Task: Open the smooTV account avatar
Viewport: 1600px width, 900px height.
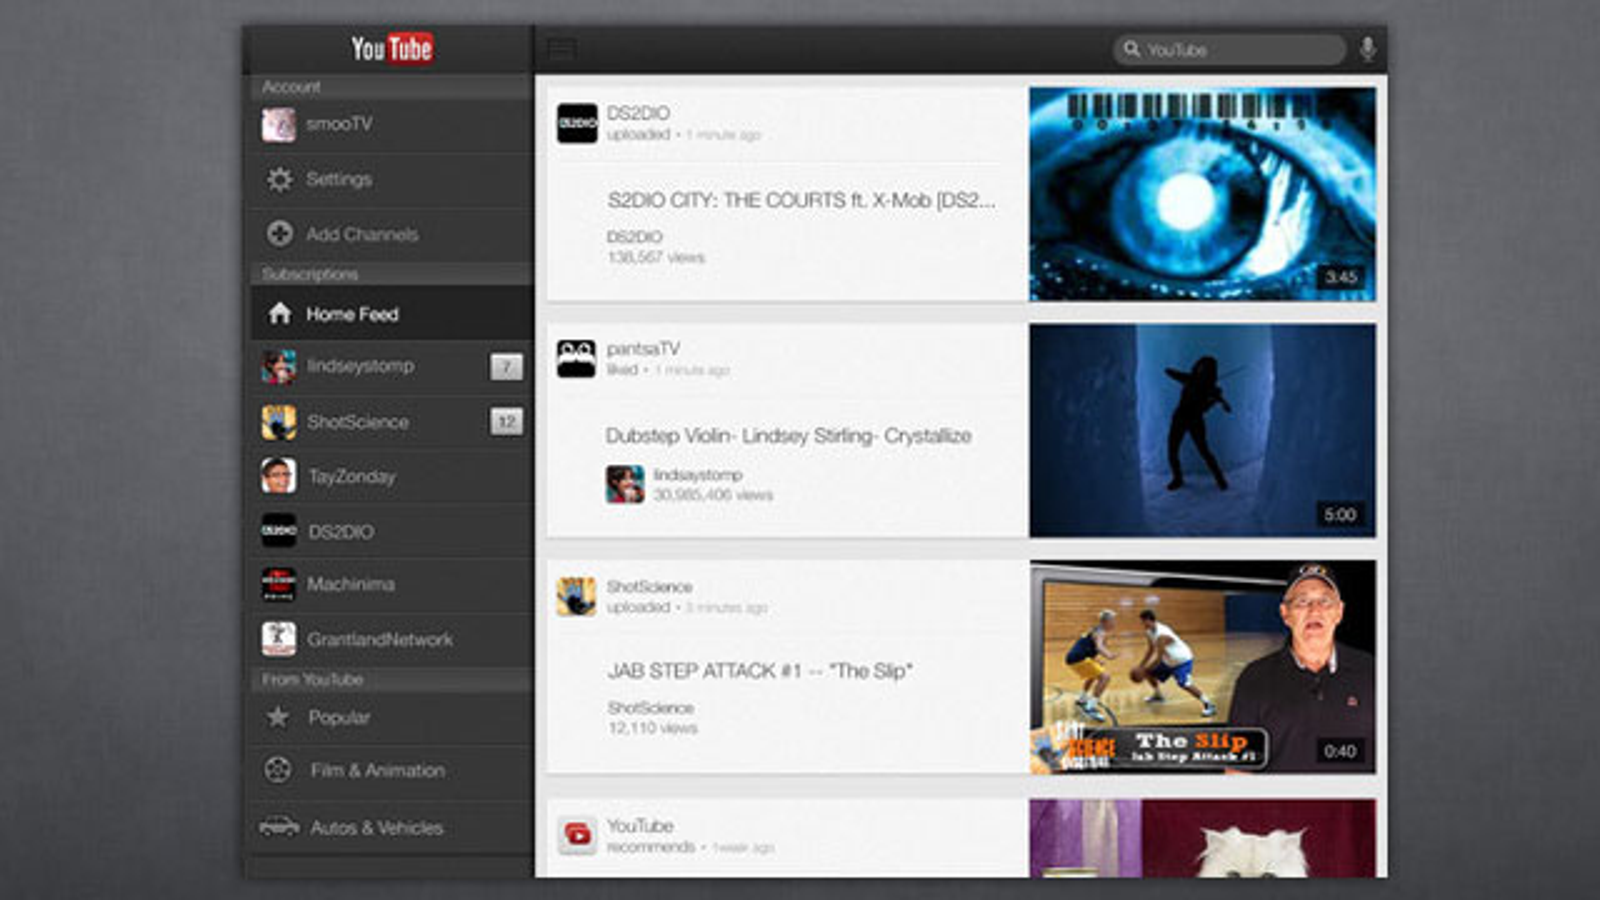Action: pyautogui.click(x=278, y=125)
